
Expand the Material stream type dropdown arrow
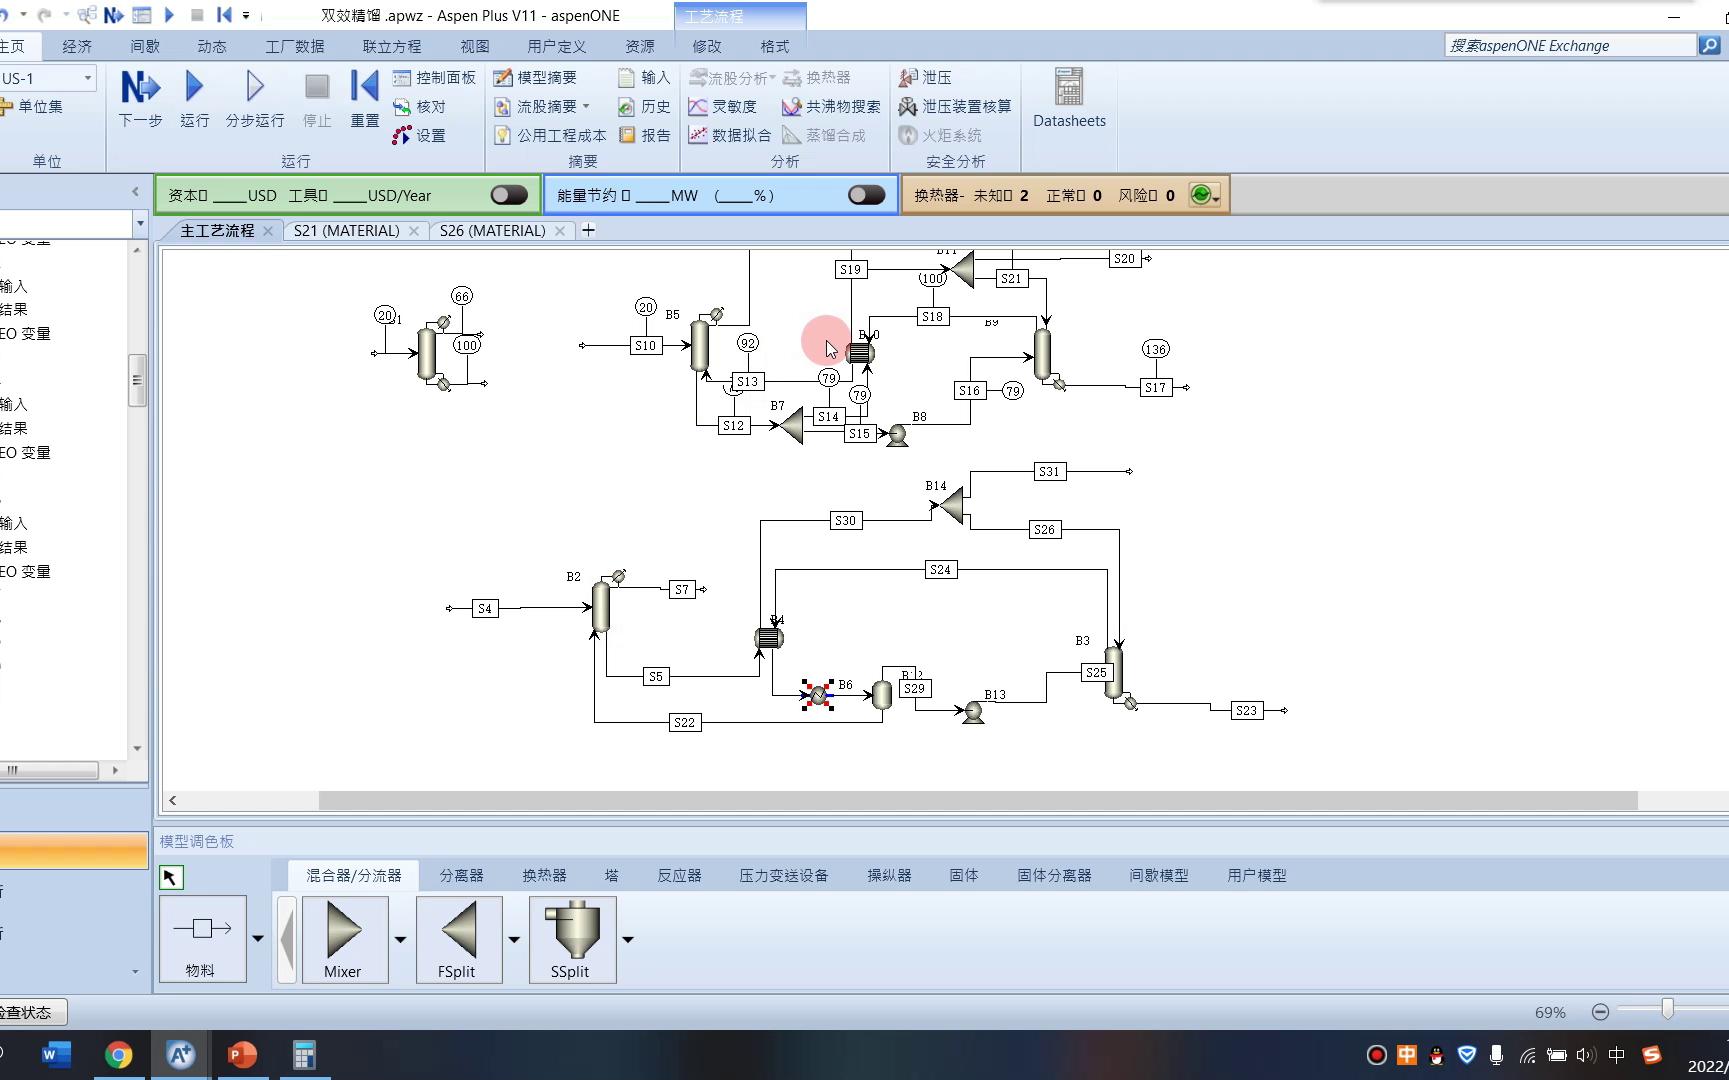(258, 939)
